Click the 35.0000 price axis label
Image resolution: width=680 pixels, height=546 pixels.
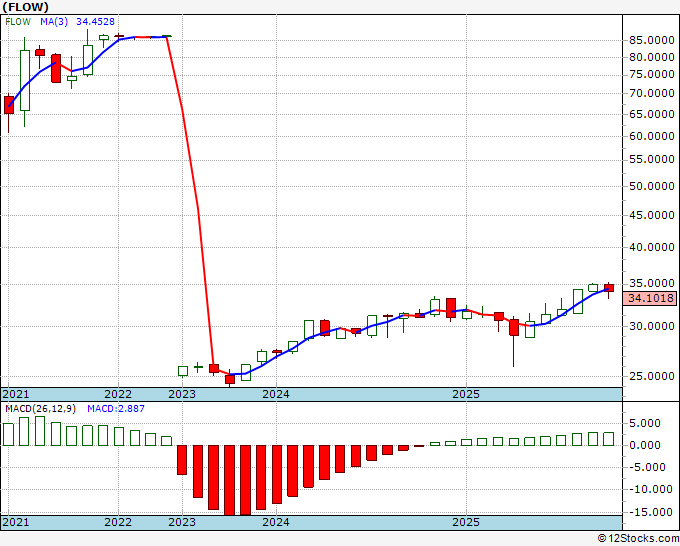pos(651,284)
